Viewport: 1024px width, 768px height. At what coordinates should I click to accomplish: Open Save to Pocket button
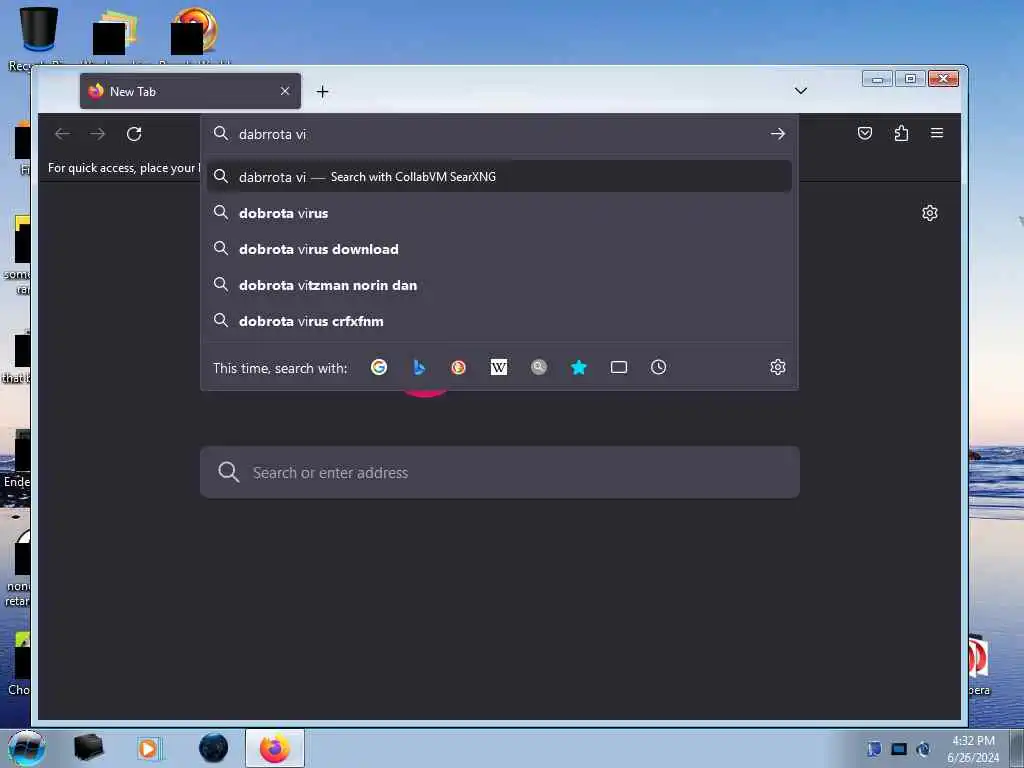(865, 133)
